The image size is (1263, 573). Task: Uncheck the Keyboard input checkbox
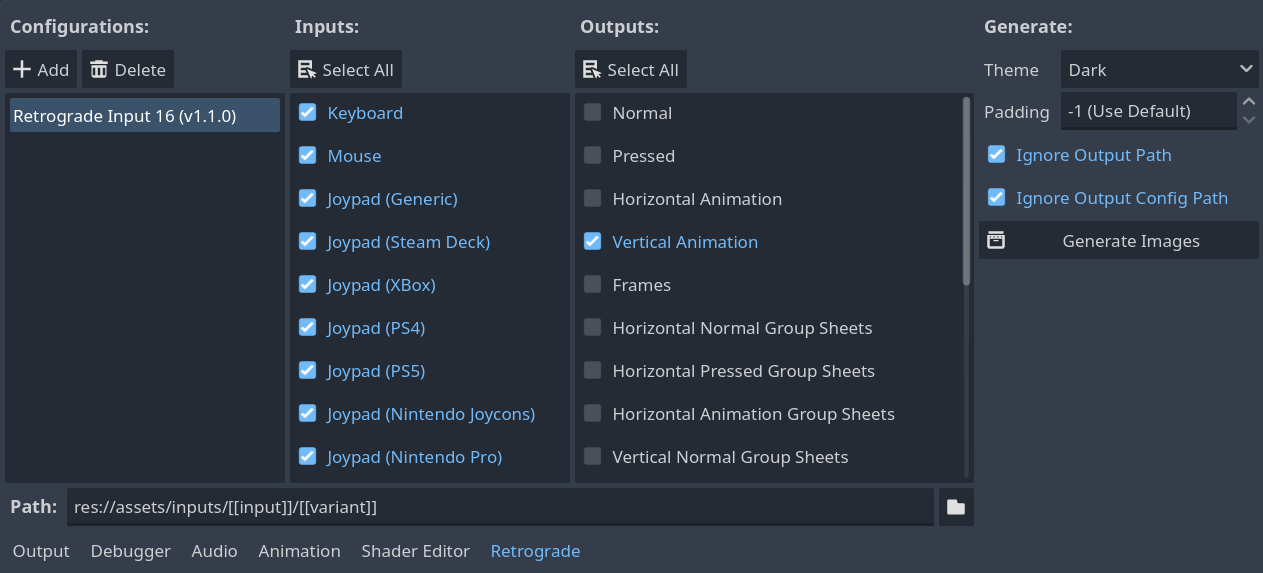coord(308,113)
